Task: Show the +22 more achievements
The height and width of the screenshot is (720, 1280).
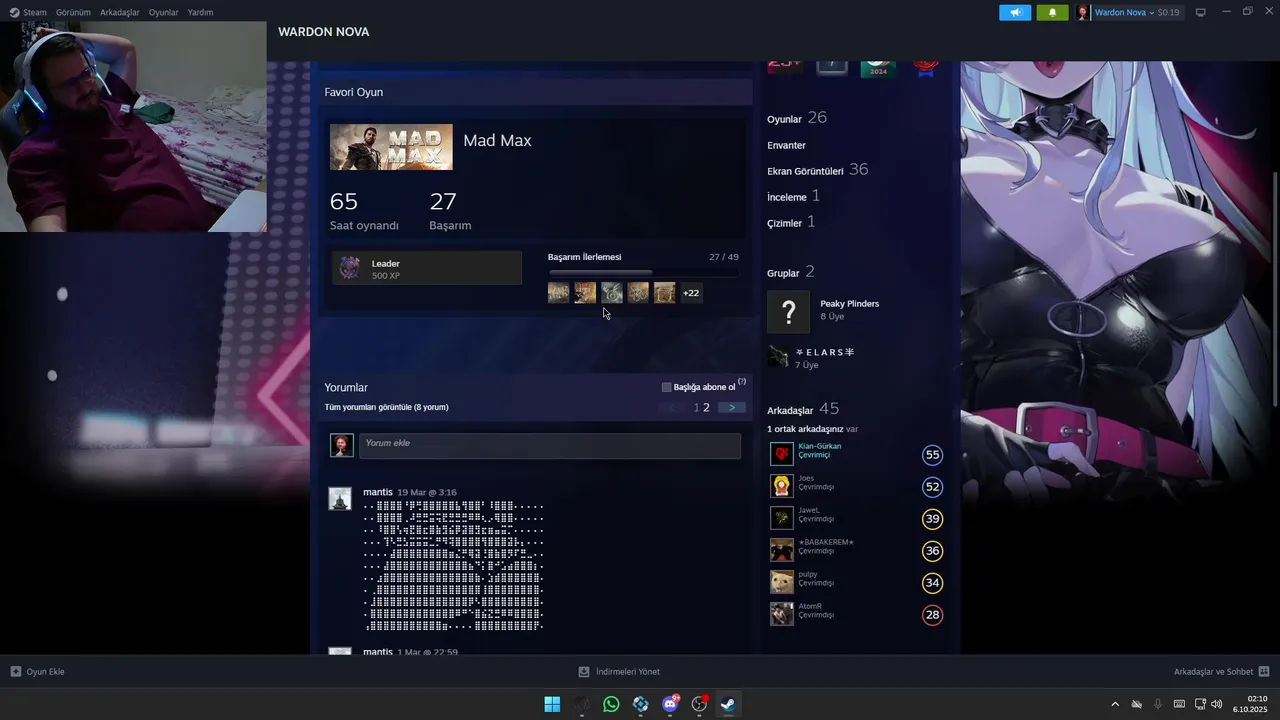Action: click(691, 293)
